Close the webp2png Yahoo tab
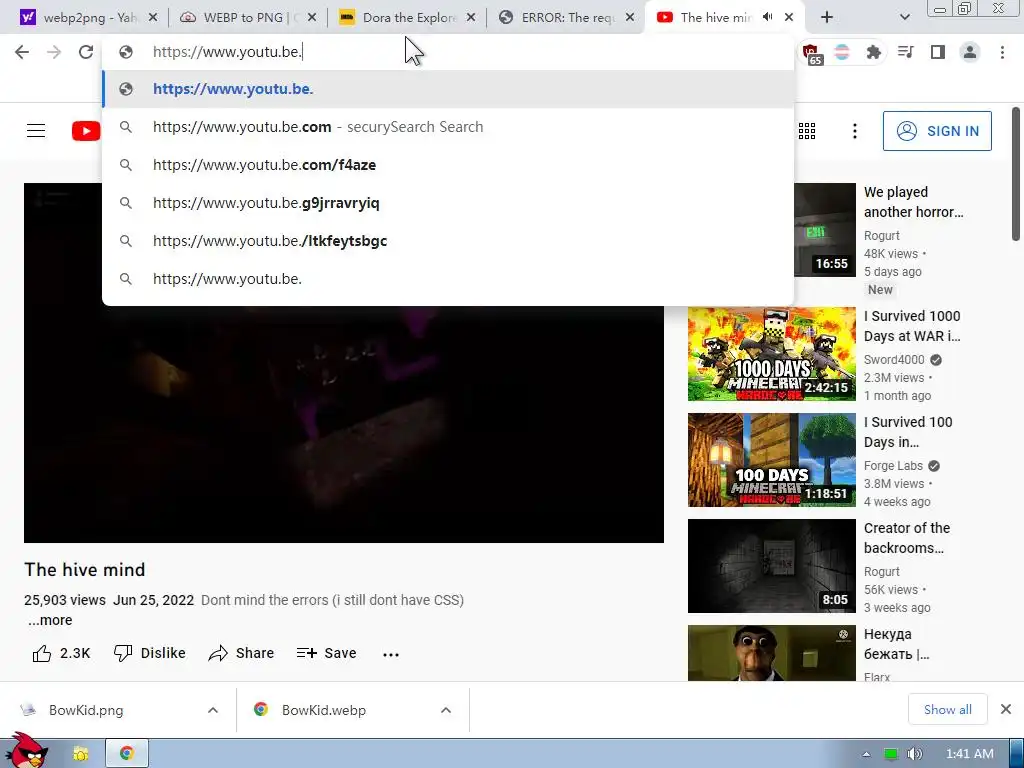The height and width of the screenshot is (768, 1024). (153, 18)
